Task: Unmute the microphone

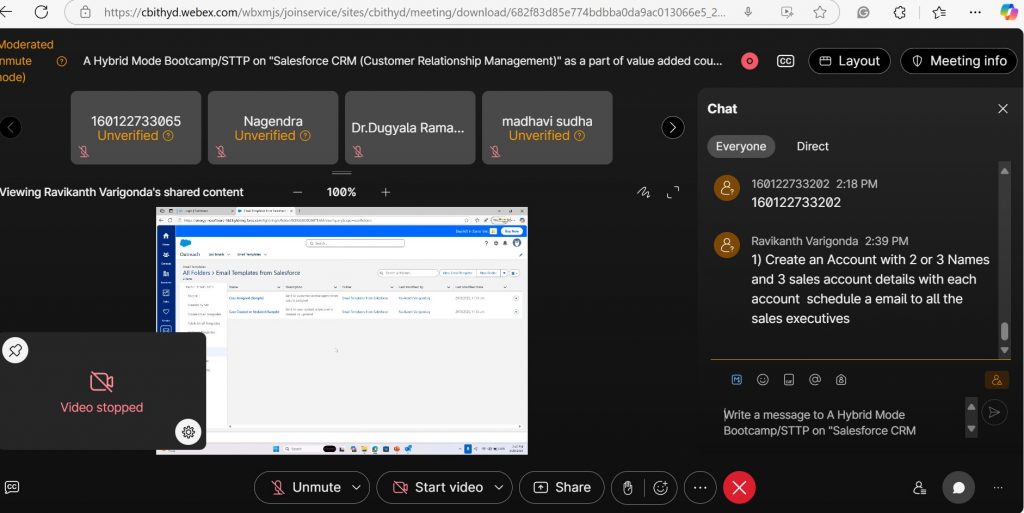Action: point(305,488)
